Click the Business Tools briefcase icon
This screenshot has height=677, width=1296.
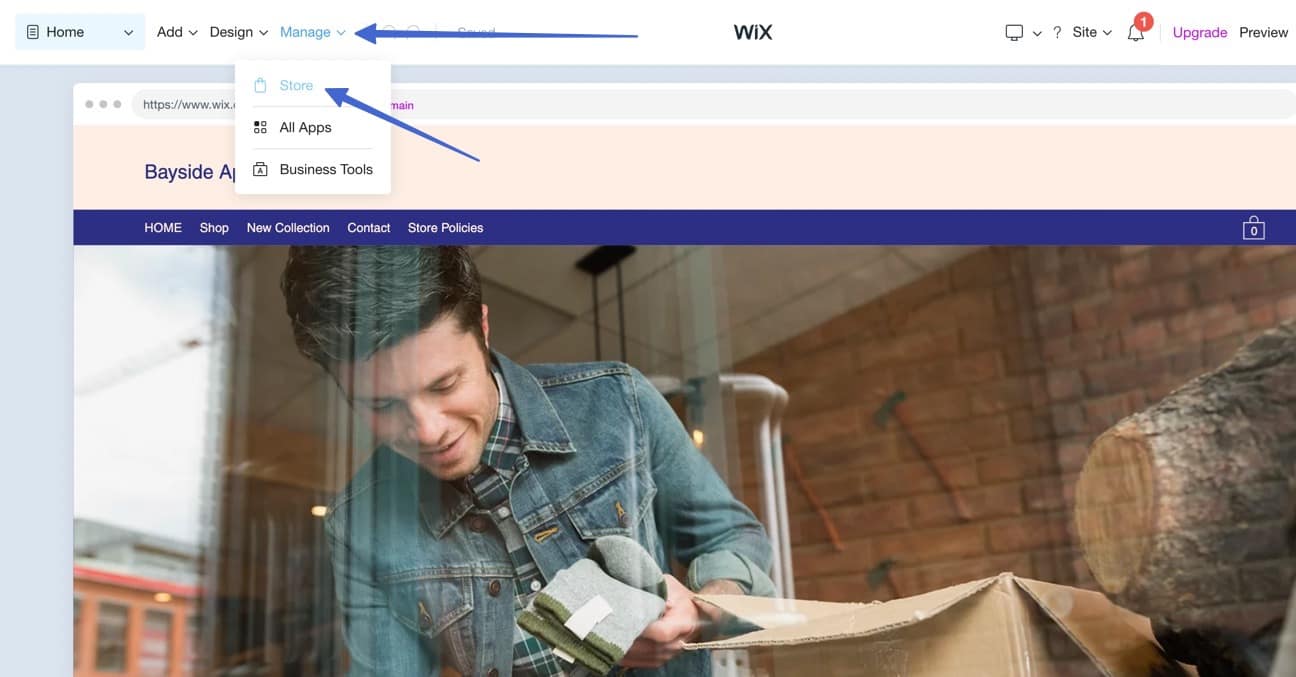point(260,168)
